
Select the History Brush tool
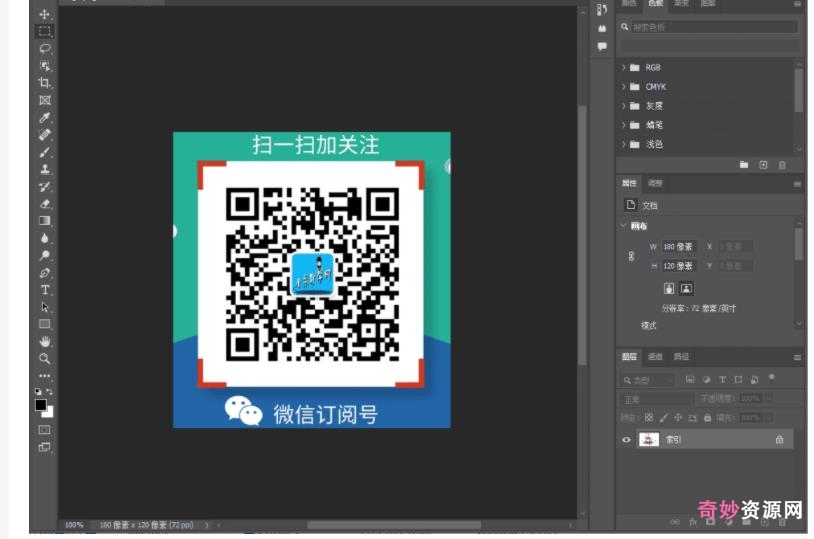tap(45, 186)
